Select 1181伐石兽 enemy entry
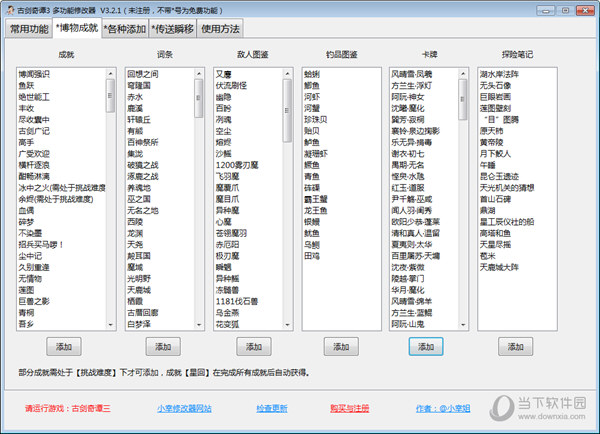This screenshot has height=434, width=600. pyautogui.click(x=237, y=301)
